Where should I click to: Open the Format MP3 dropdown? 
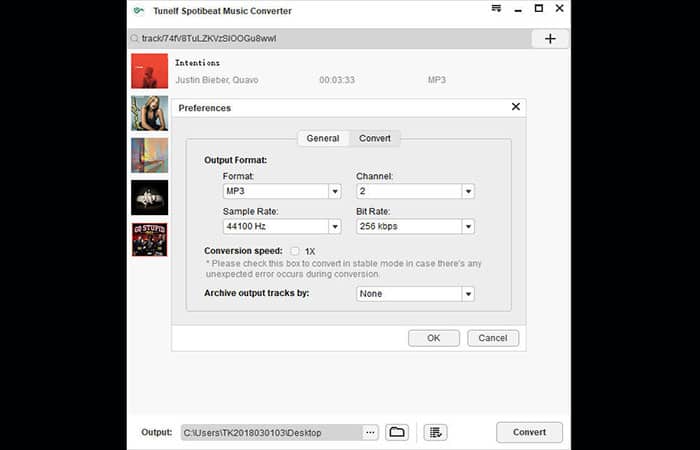coord(282,191)
